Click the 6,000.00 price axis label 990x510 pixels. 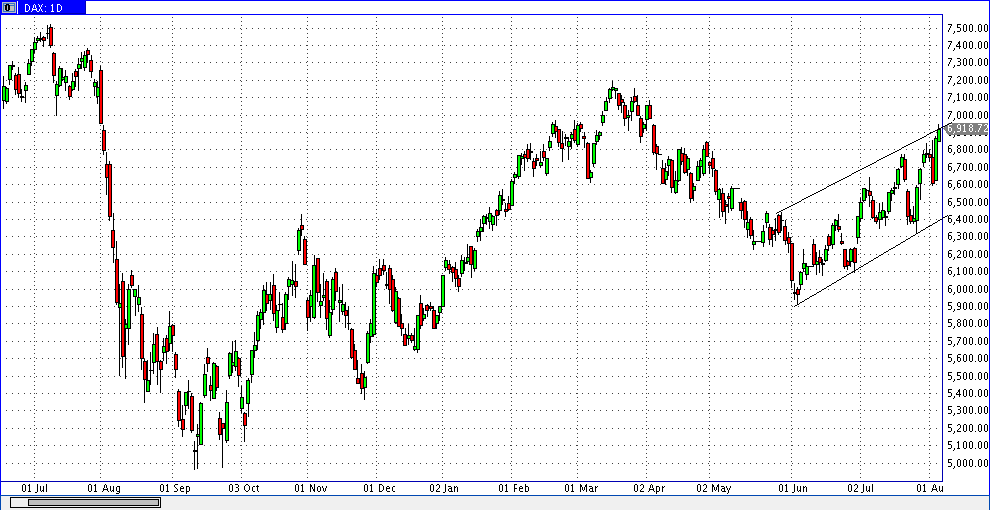(967, 289)
